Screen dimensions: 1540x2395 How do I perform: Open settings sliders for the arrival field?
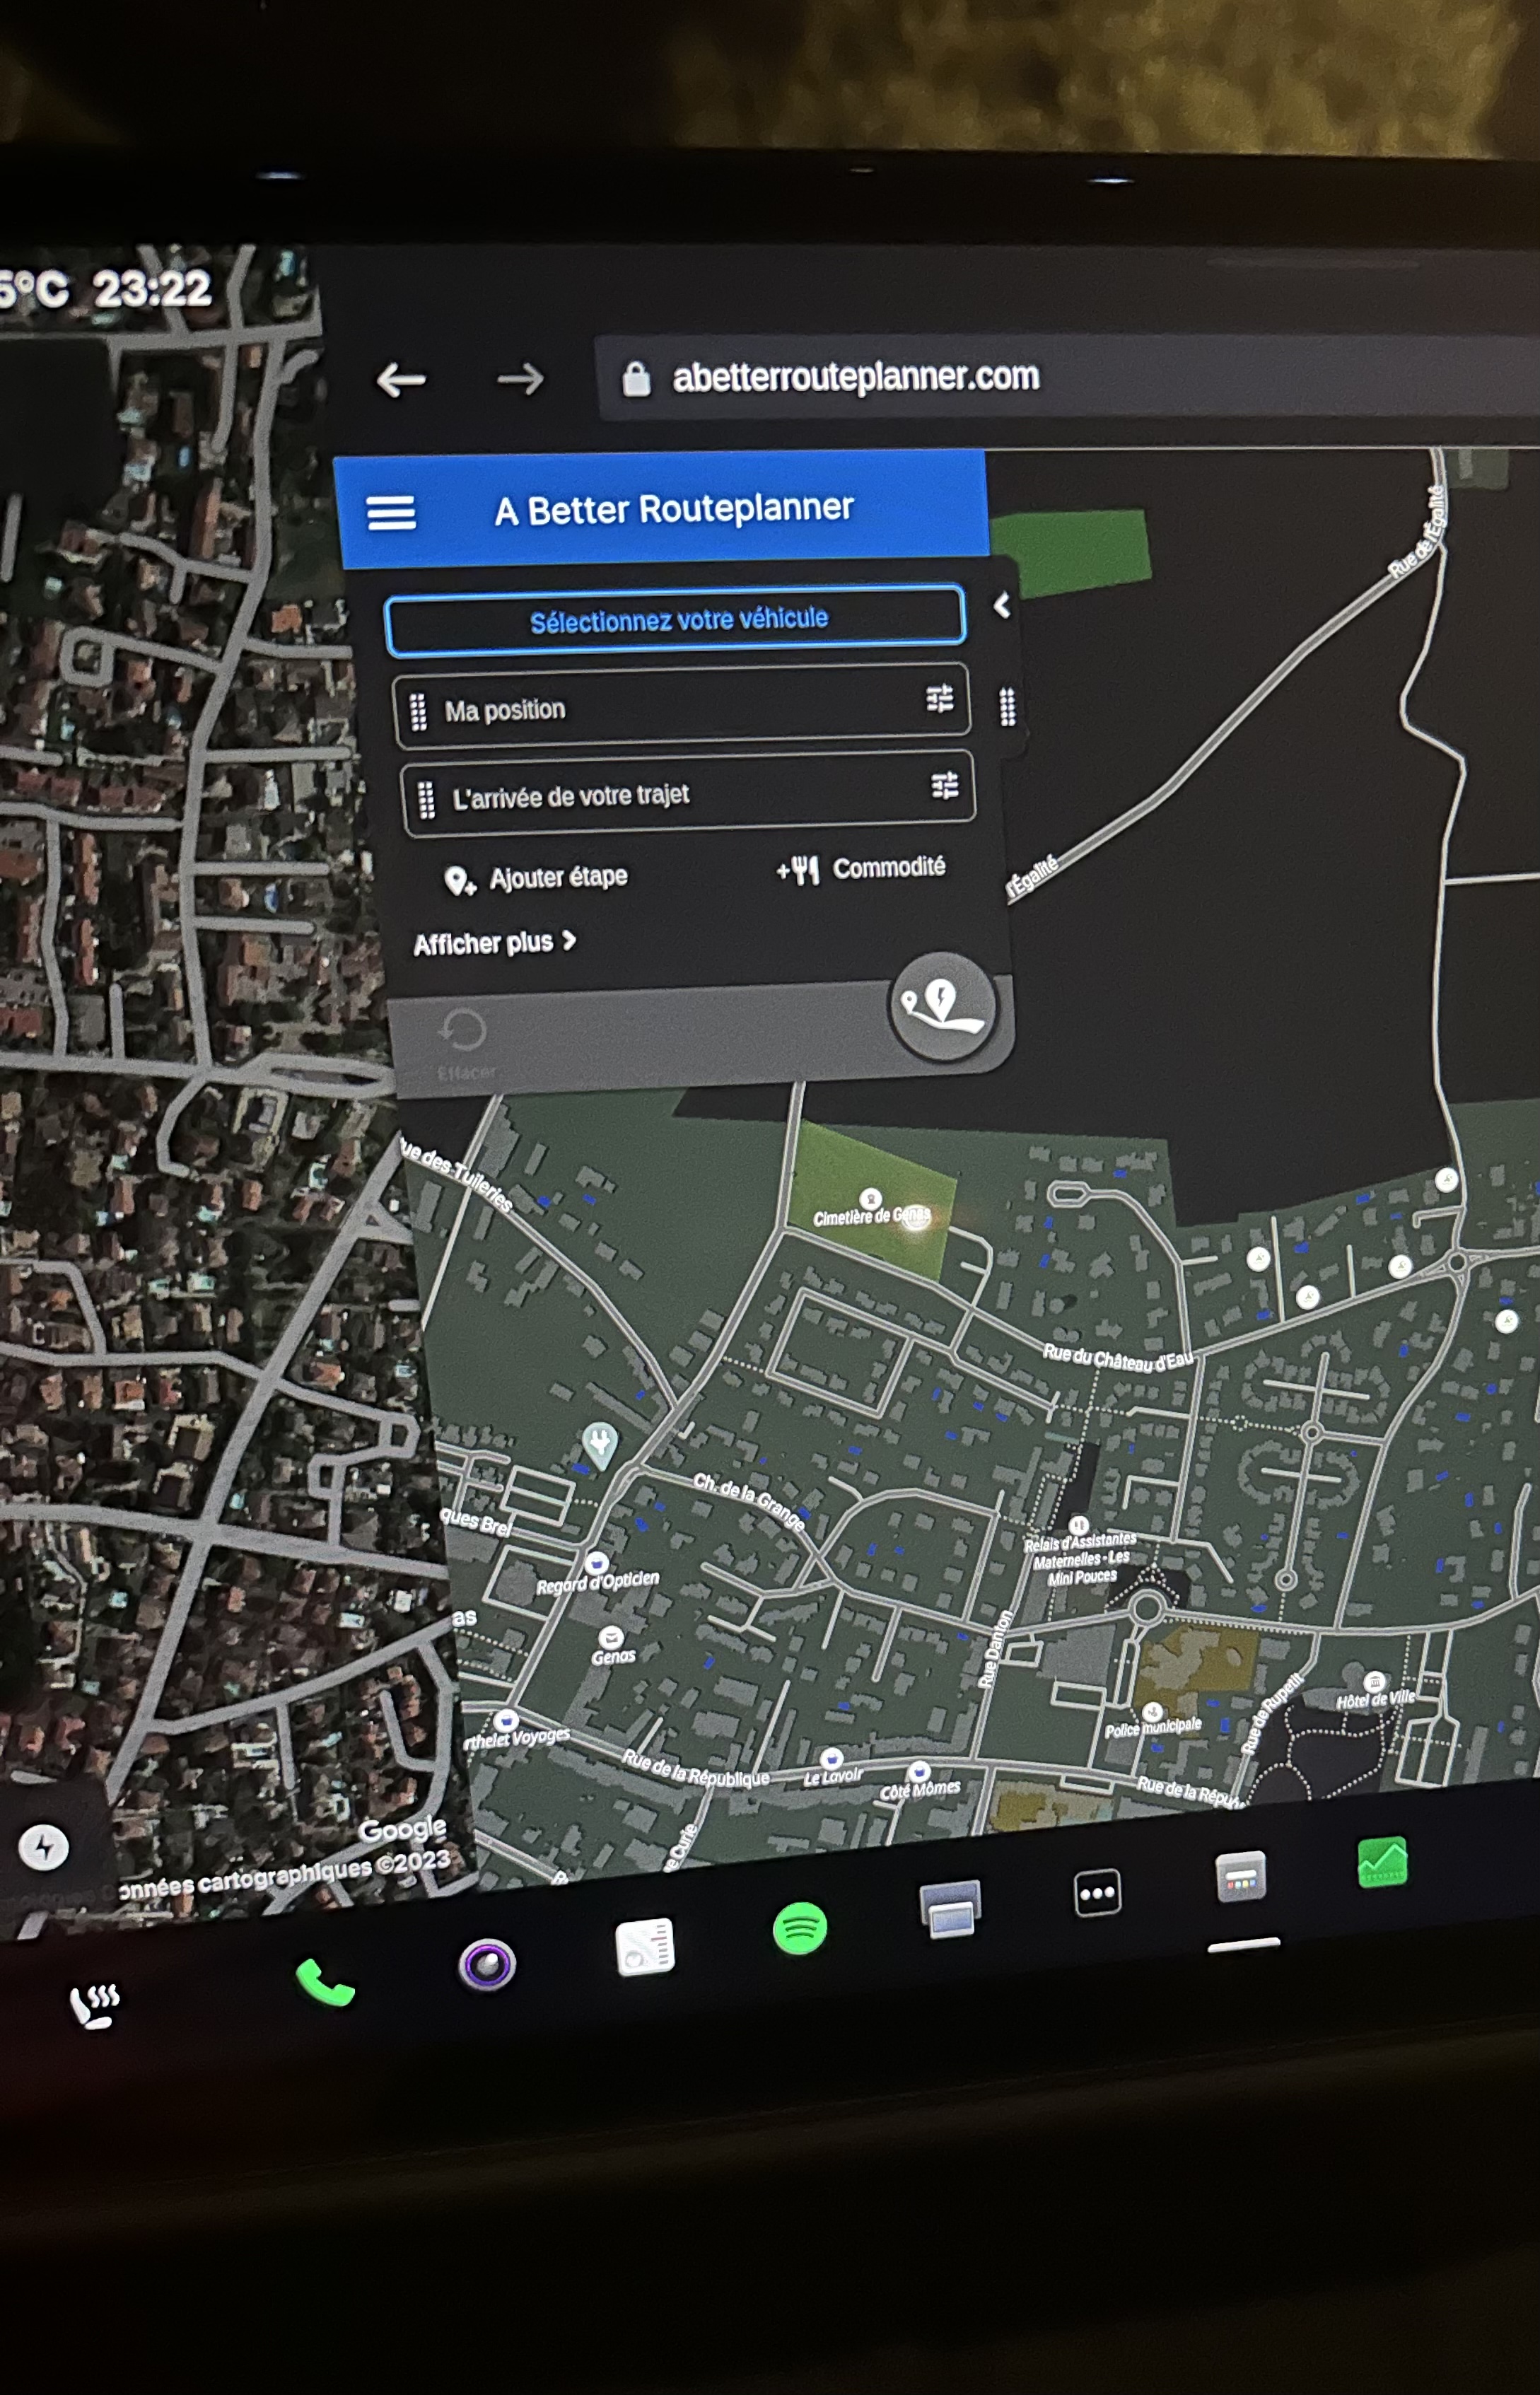pyautogui.click(x=945, y=786)
